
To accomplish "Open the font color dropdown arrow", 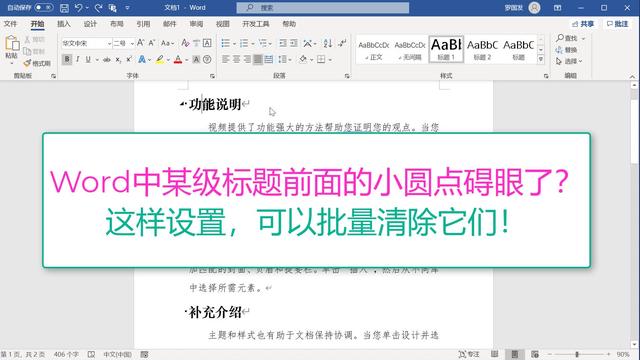I will [187, 60].
